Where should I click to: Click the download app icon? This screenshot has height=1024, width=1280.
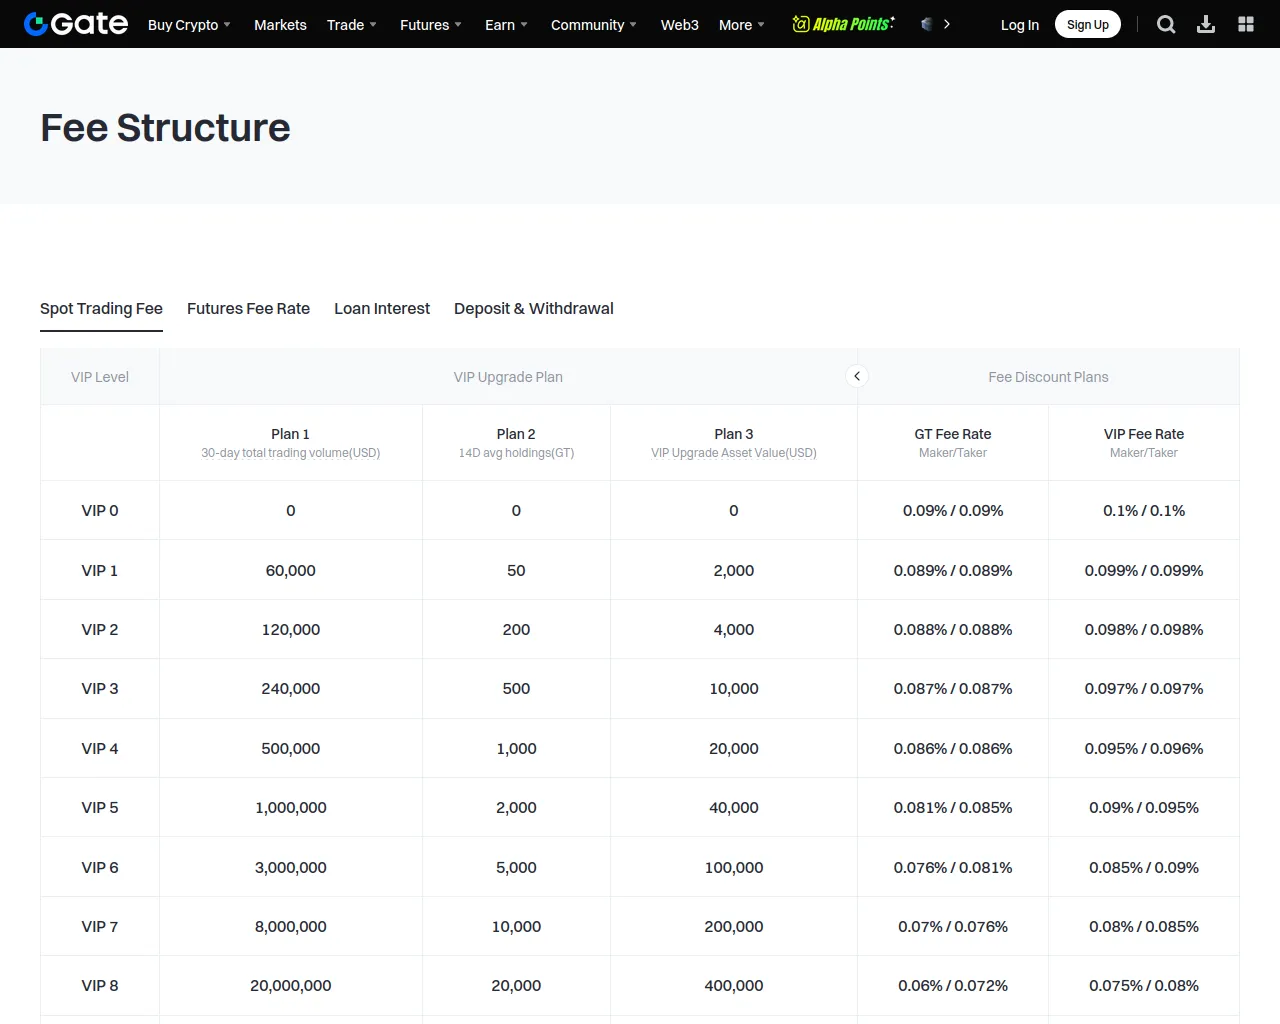[x=1206, y=24]
